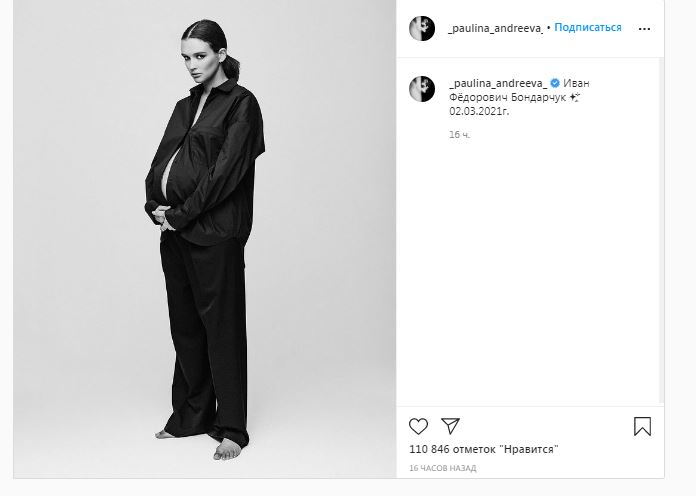Open the profile avatar in the post header
Screen dimensions: 696x496
click(x=422, y=28)
